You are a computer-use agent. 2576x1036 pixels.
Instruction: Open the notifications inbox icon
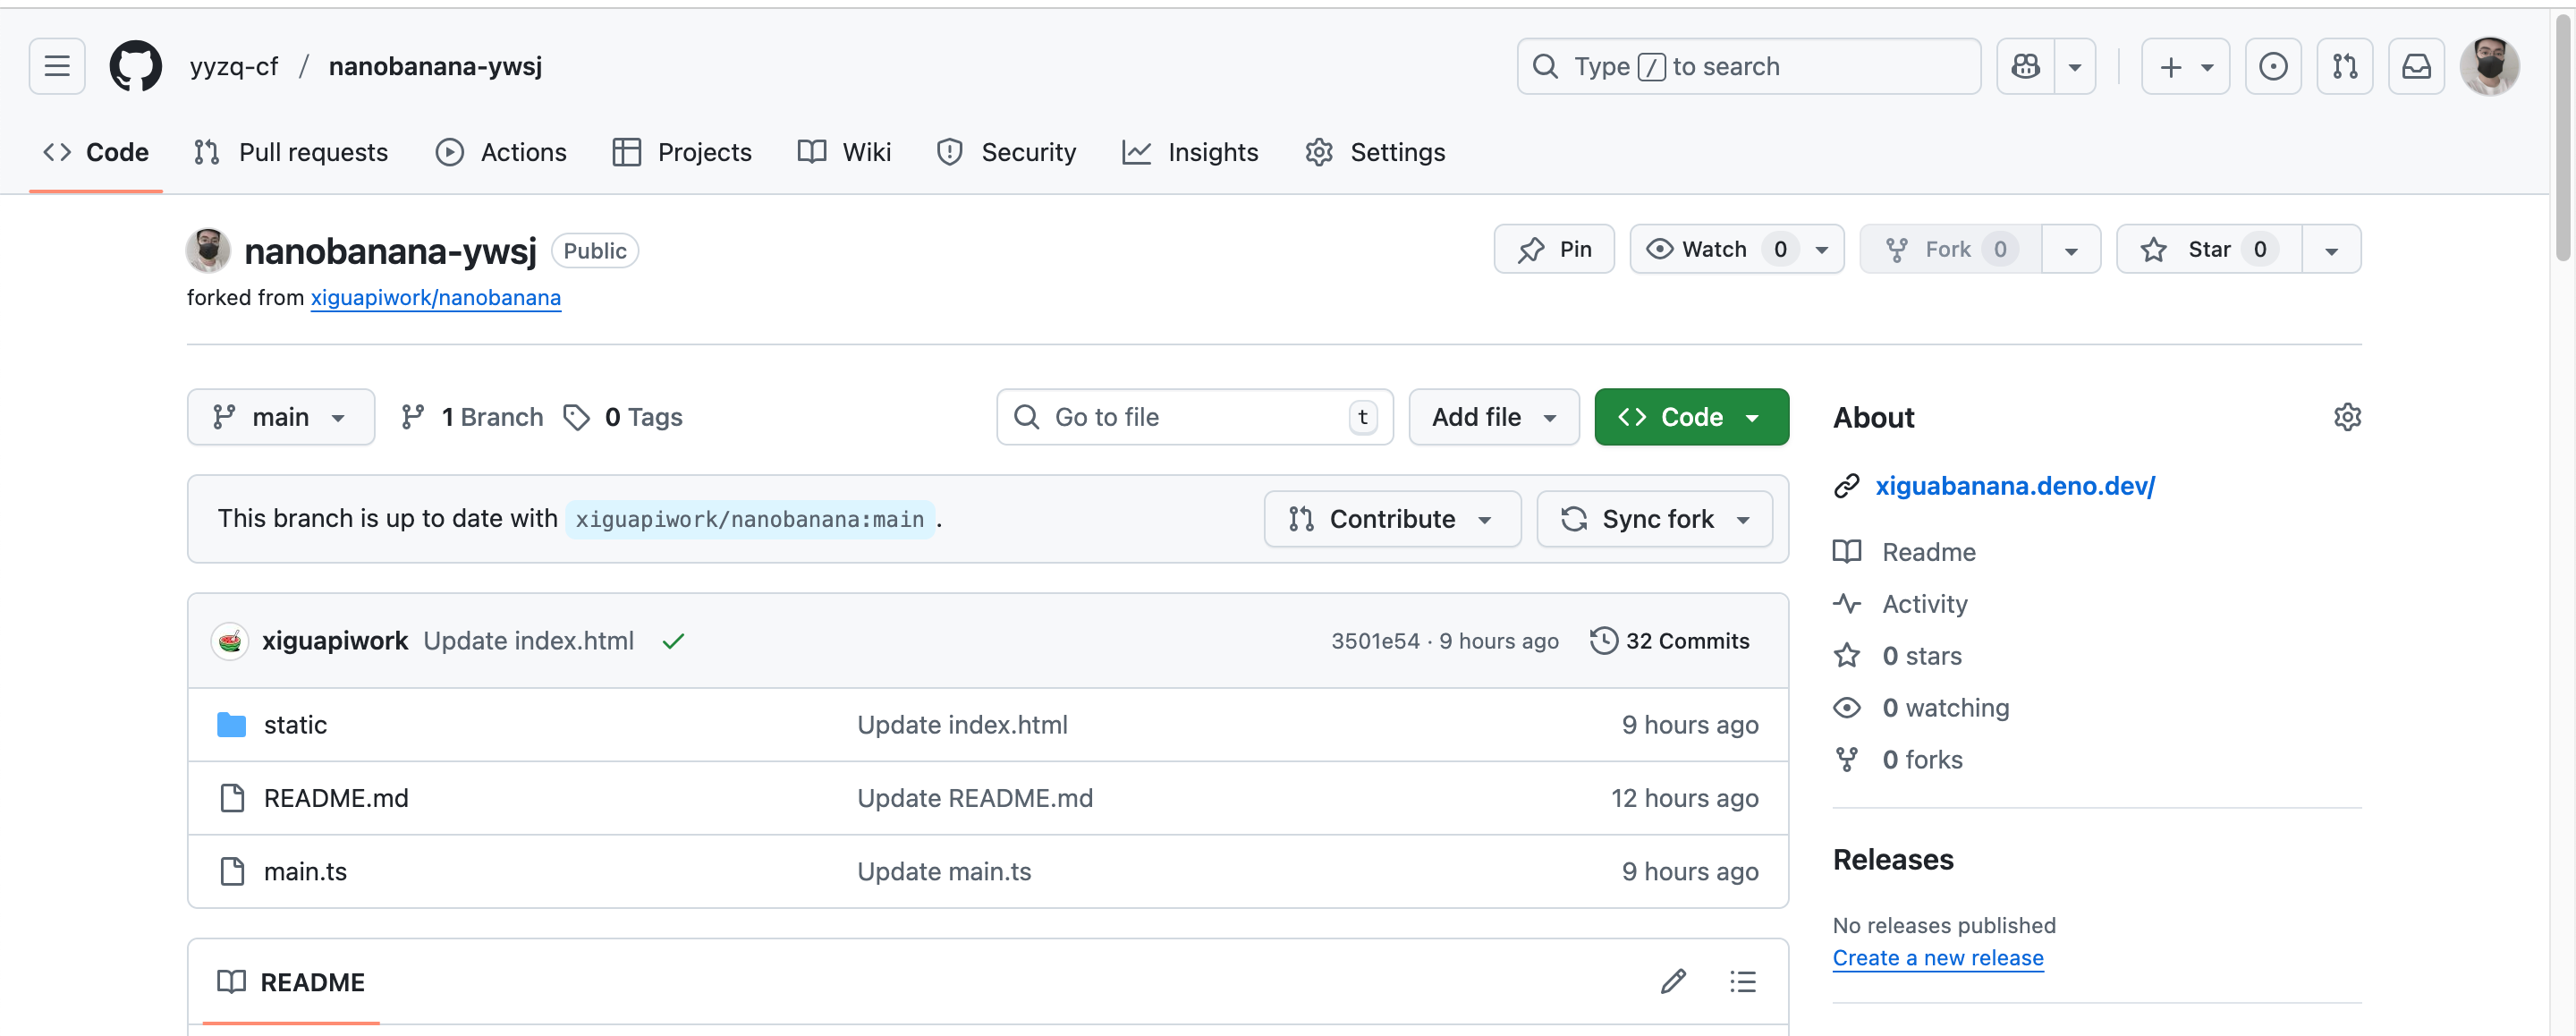2416,66
